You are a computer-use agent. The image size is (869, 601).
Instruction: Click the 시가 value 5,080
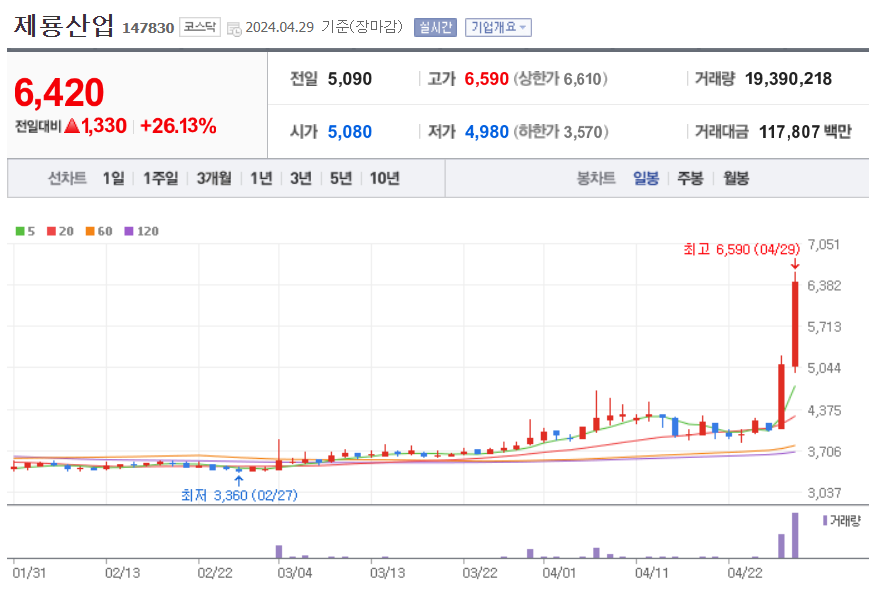(x=350, y=132)
